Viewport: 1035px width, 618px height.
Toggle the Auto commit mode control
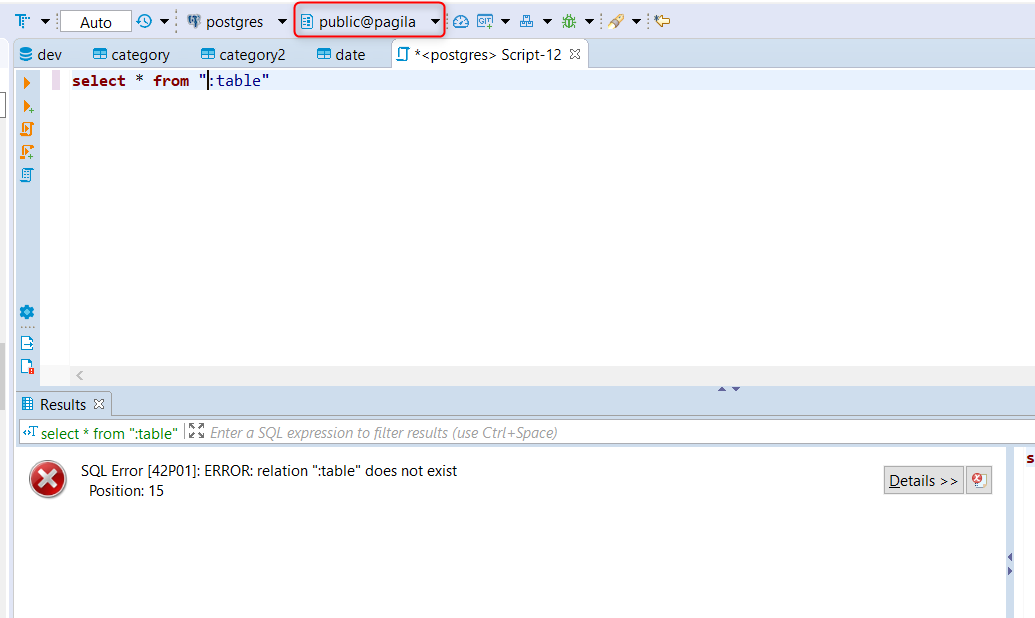(96, 20)
